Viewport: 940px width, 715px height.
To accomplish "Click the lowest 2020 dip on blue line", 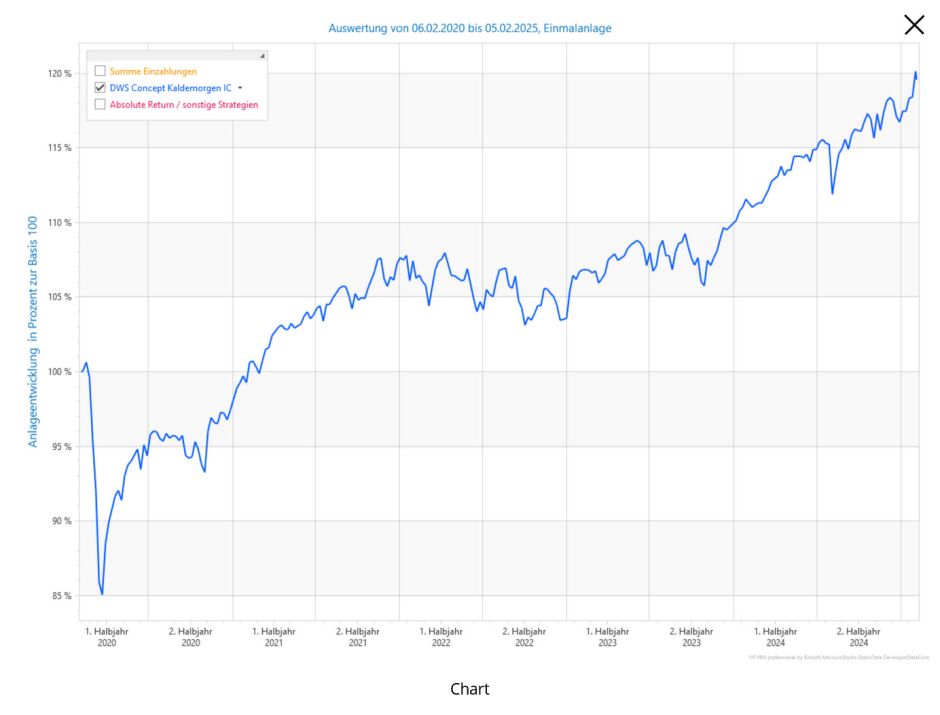I will coord(102,594).
